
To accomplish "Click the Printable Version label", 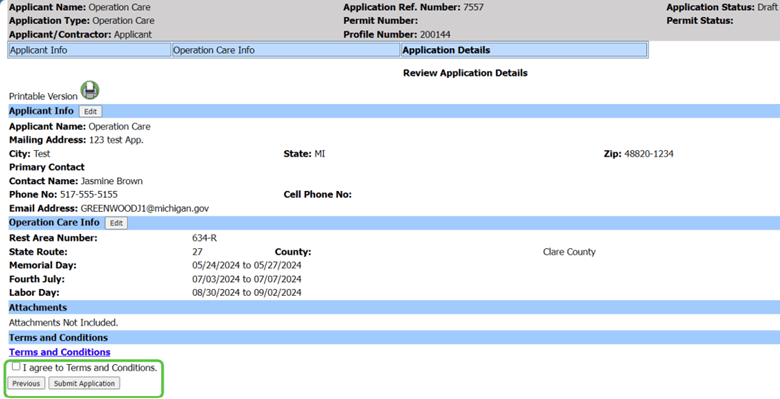I will [43, 96].
